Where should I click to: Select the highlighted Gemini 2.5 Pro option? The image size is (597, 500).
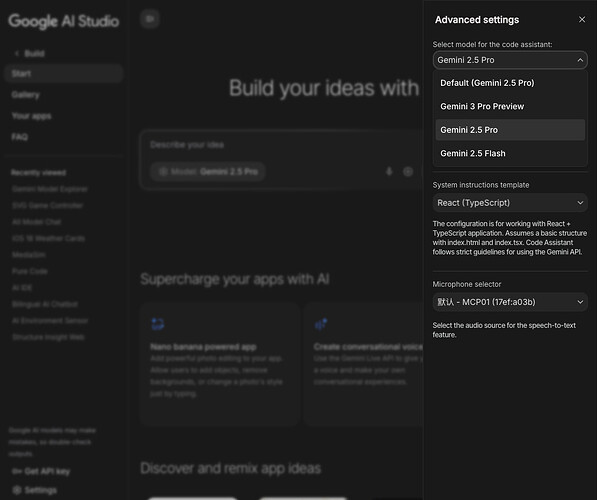click(x=510, y=130)
